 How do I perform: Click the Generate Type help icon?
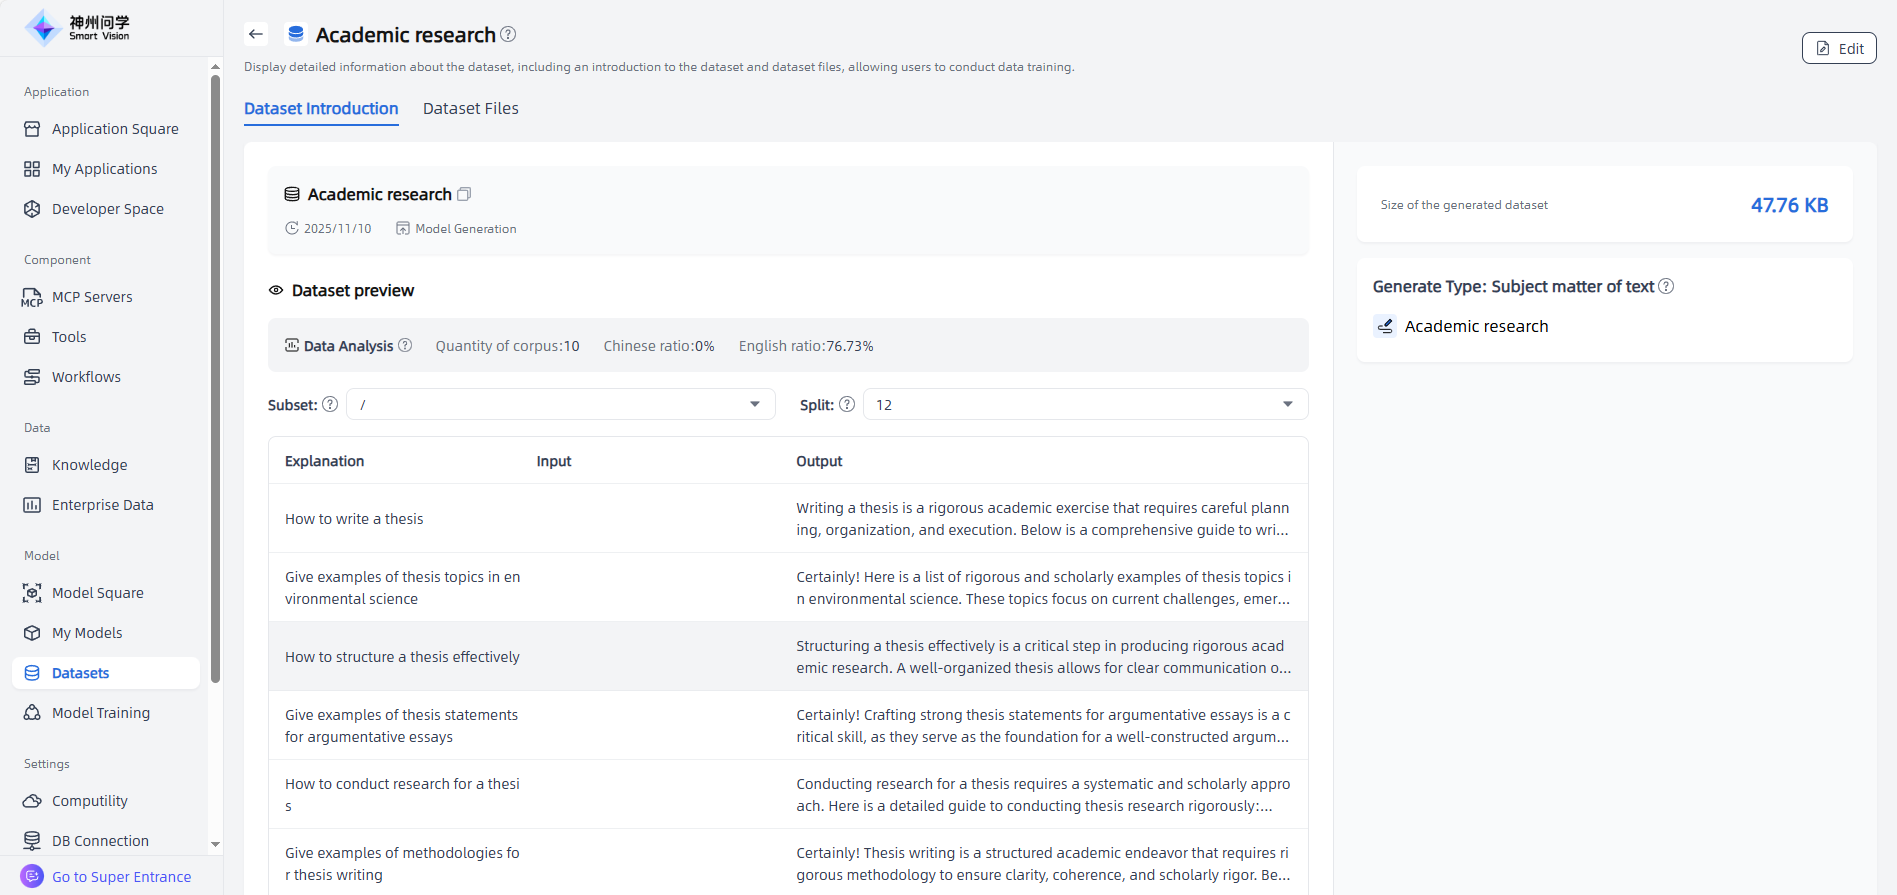click(x=1666, y=286)
